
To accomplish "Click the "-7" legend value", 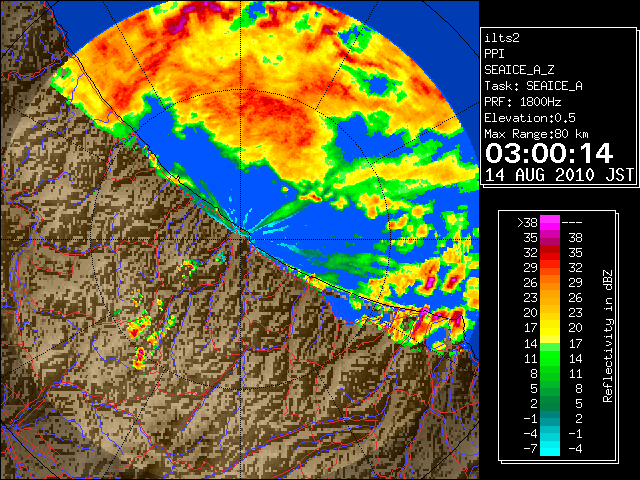I will 530,449.
